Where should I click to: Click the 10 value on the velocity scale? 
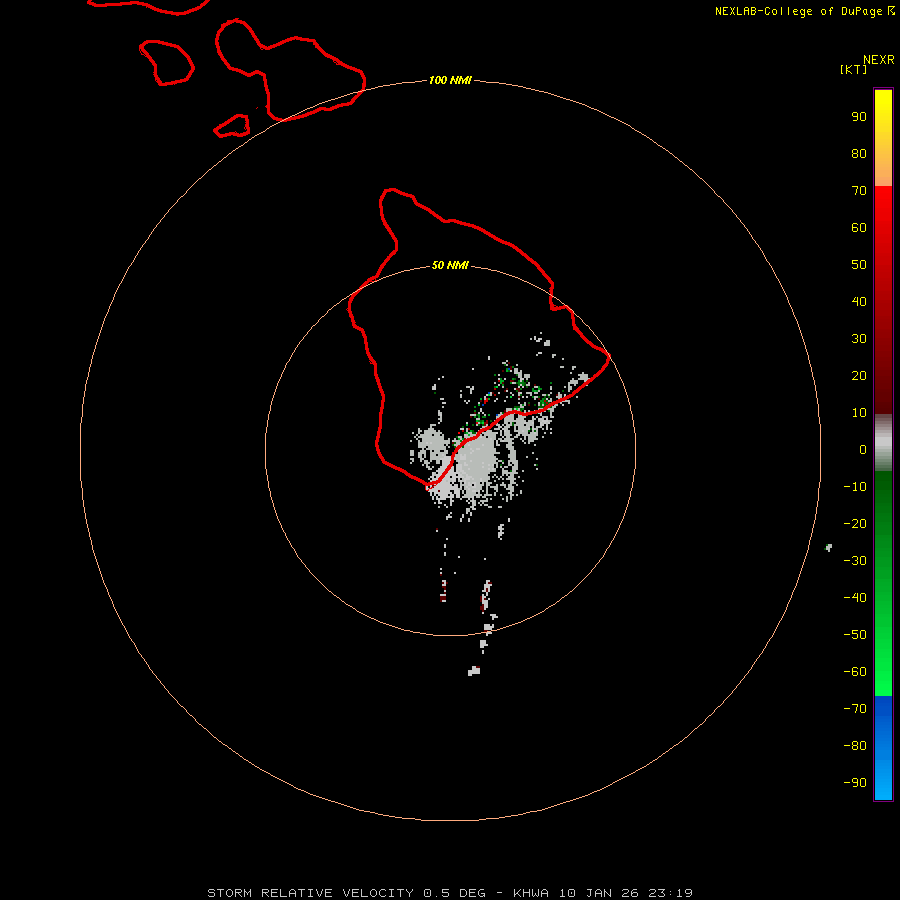coord(859,413)
